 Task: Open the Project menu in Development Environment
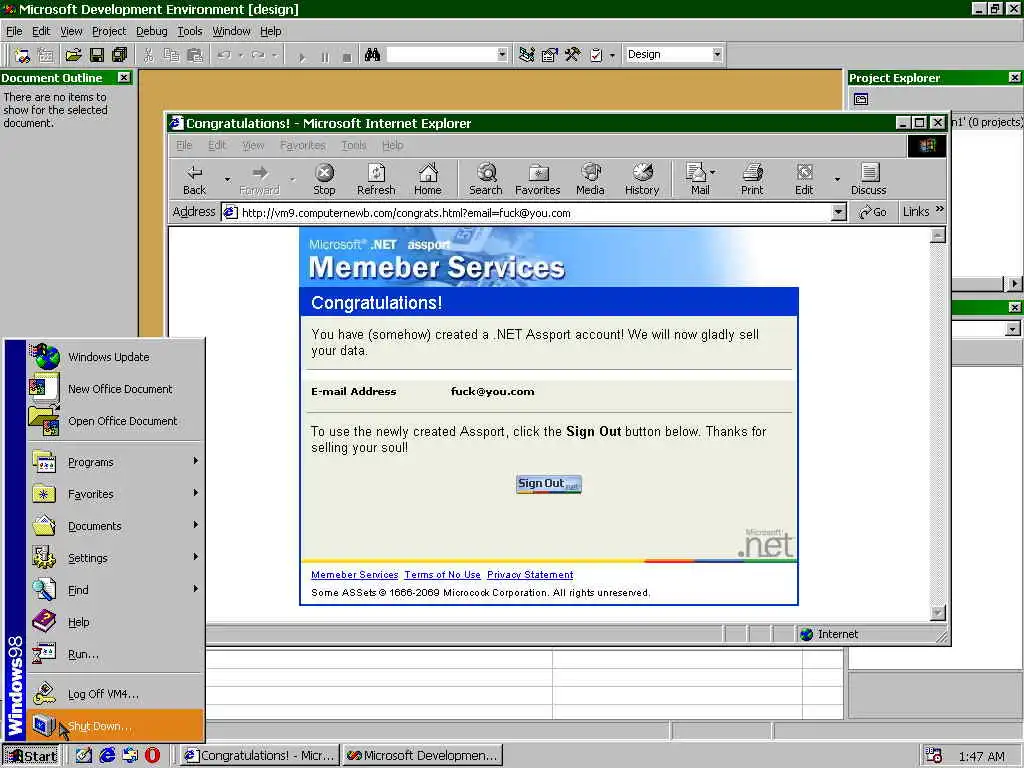108,31
